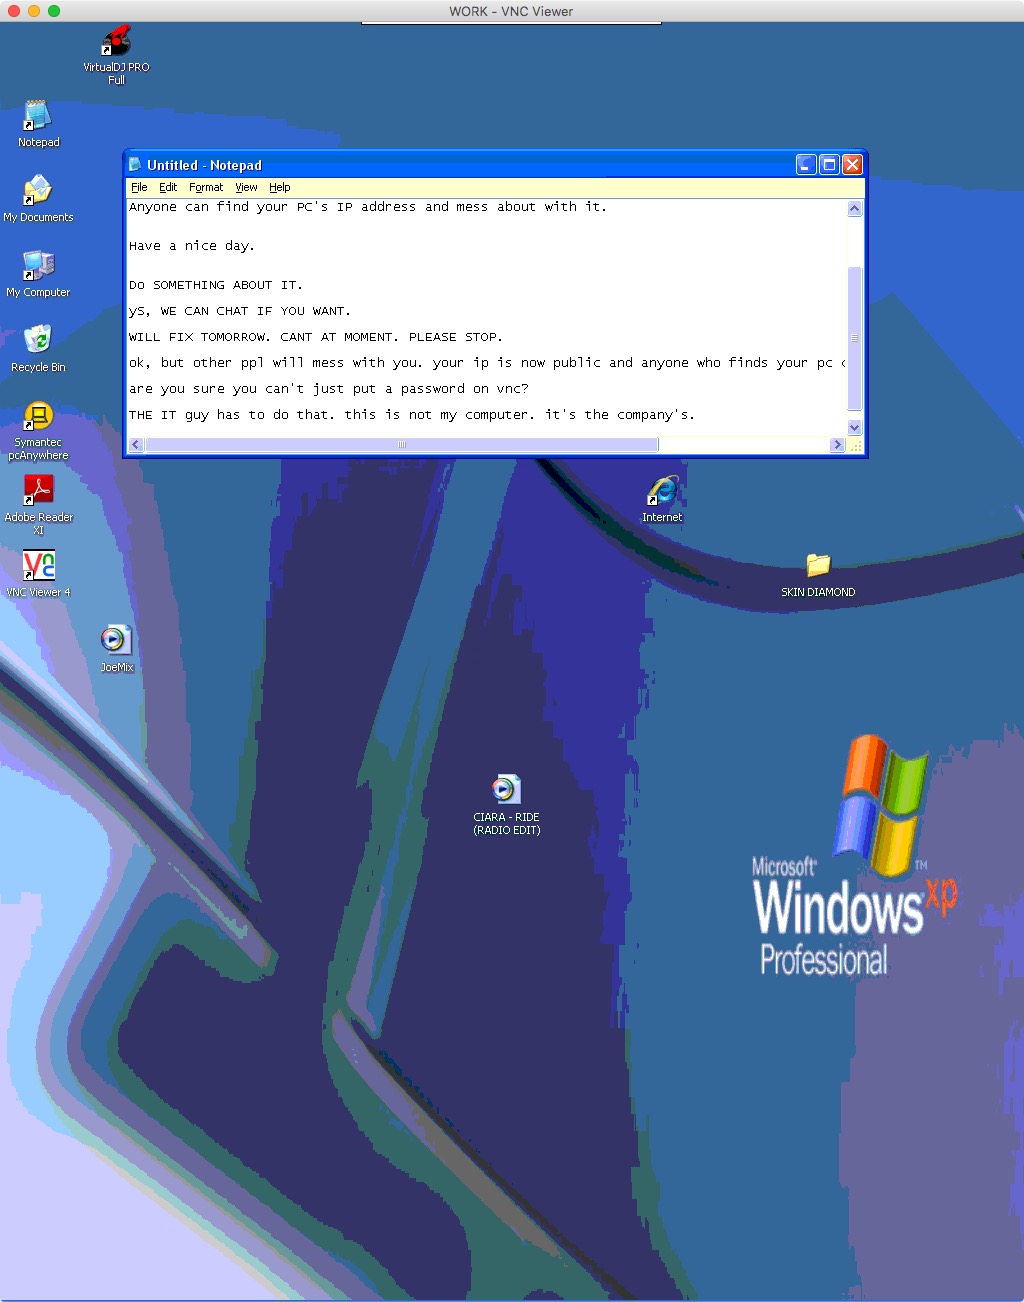Minimize the VNC Viewer macOS window (yellow button)

pos(34,11)
